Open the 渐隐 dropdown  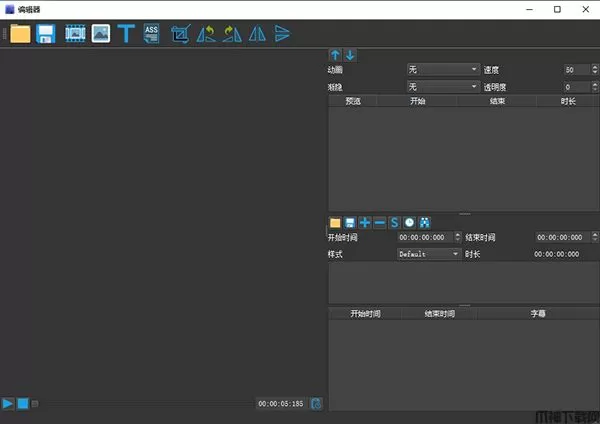coord(444,87)
